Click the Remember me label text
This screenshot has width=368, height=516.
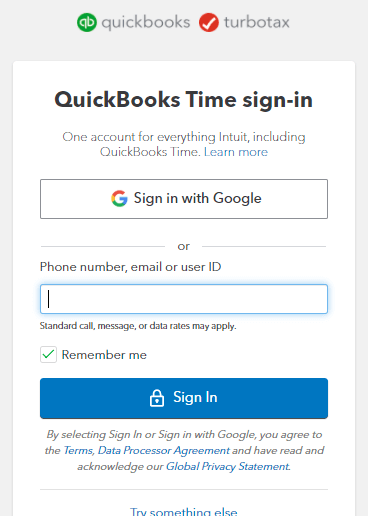tap(104, 355)
